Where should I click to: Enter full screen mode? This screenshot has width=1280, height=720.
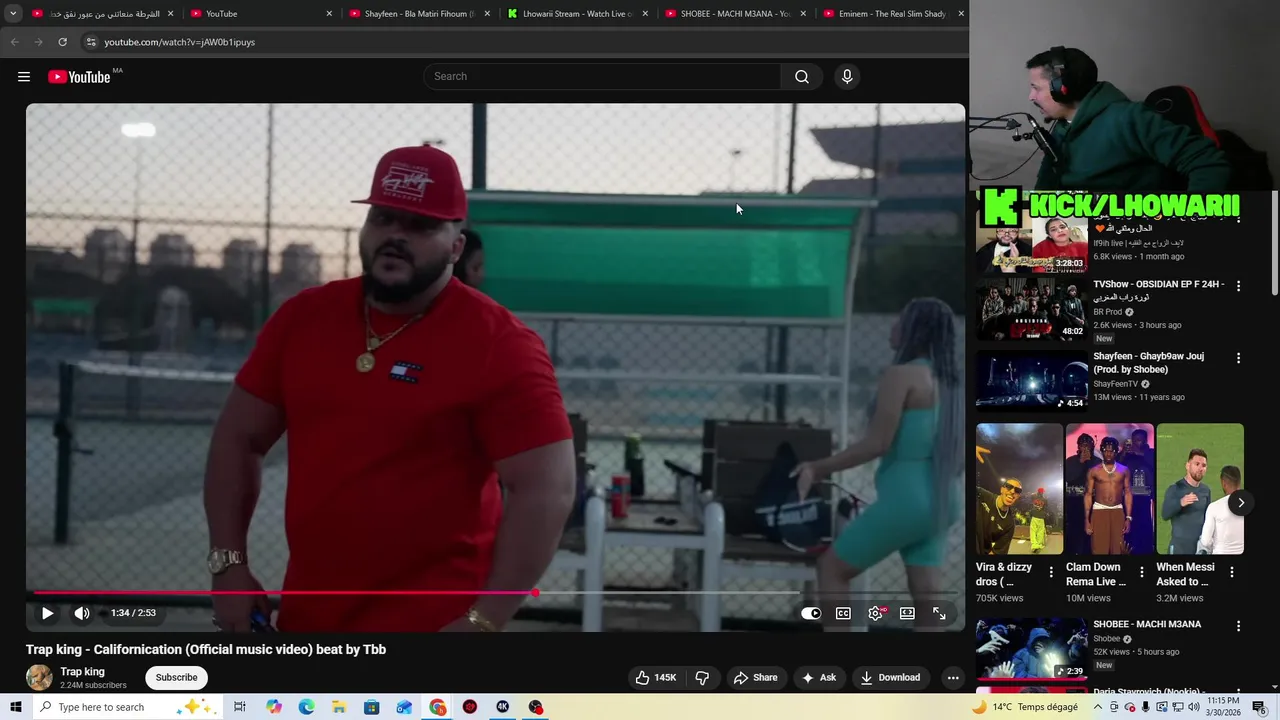coord(939,613)
